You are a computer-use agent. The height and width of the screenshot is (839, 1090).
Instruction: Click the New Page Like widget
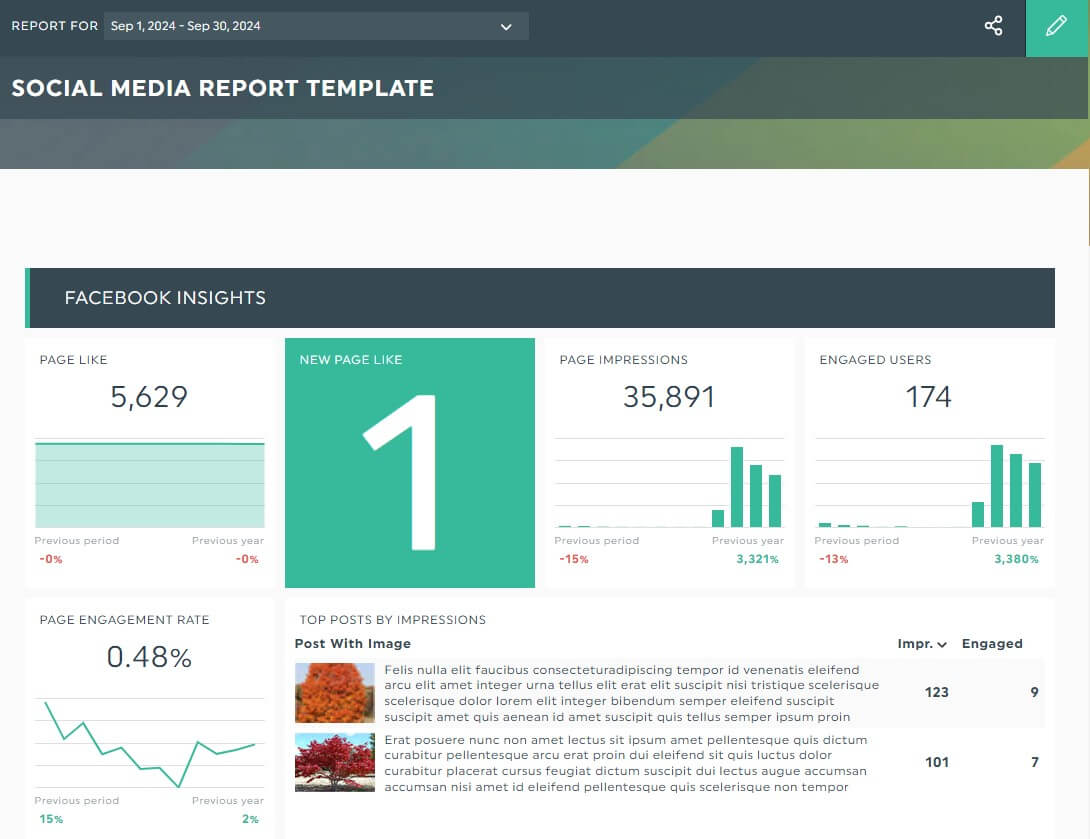(409, 463)
